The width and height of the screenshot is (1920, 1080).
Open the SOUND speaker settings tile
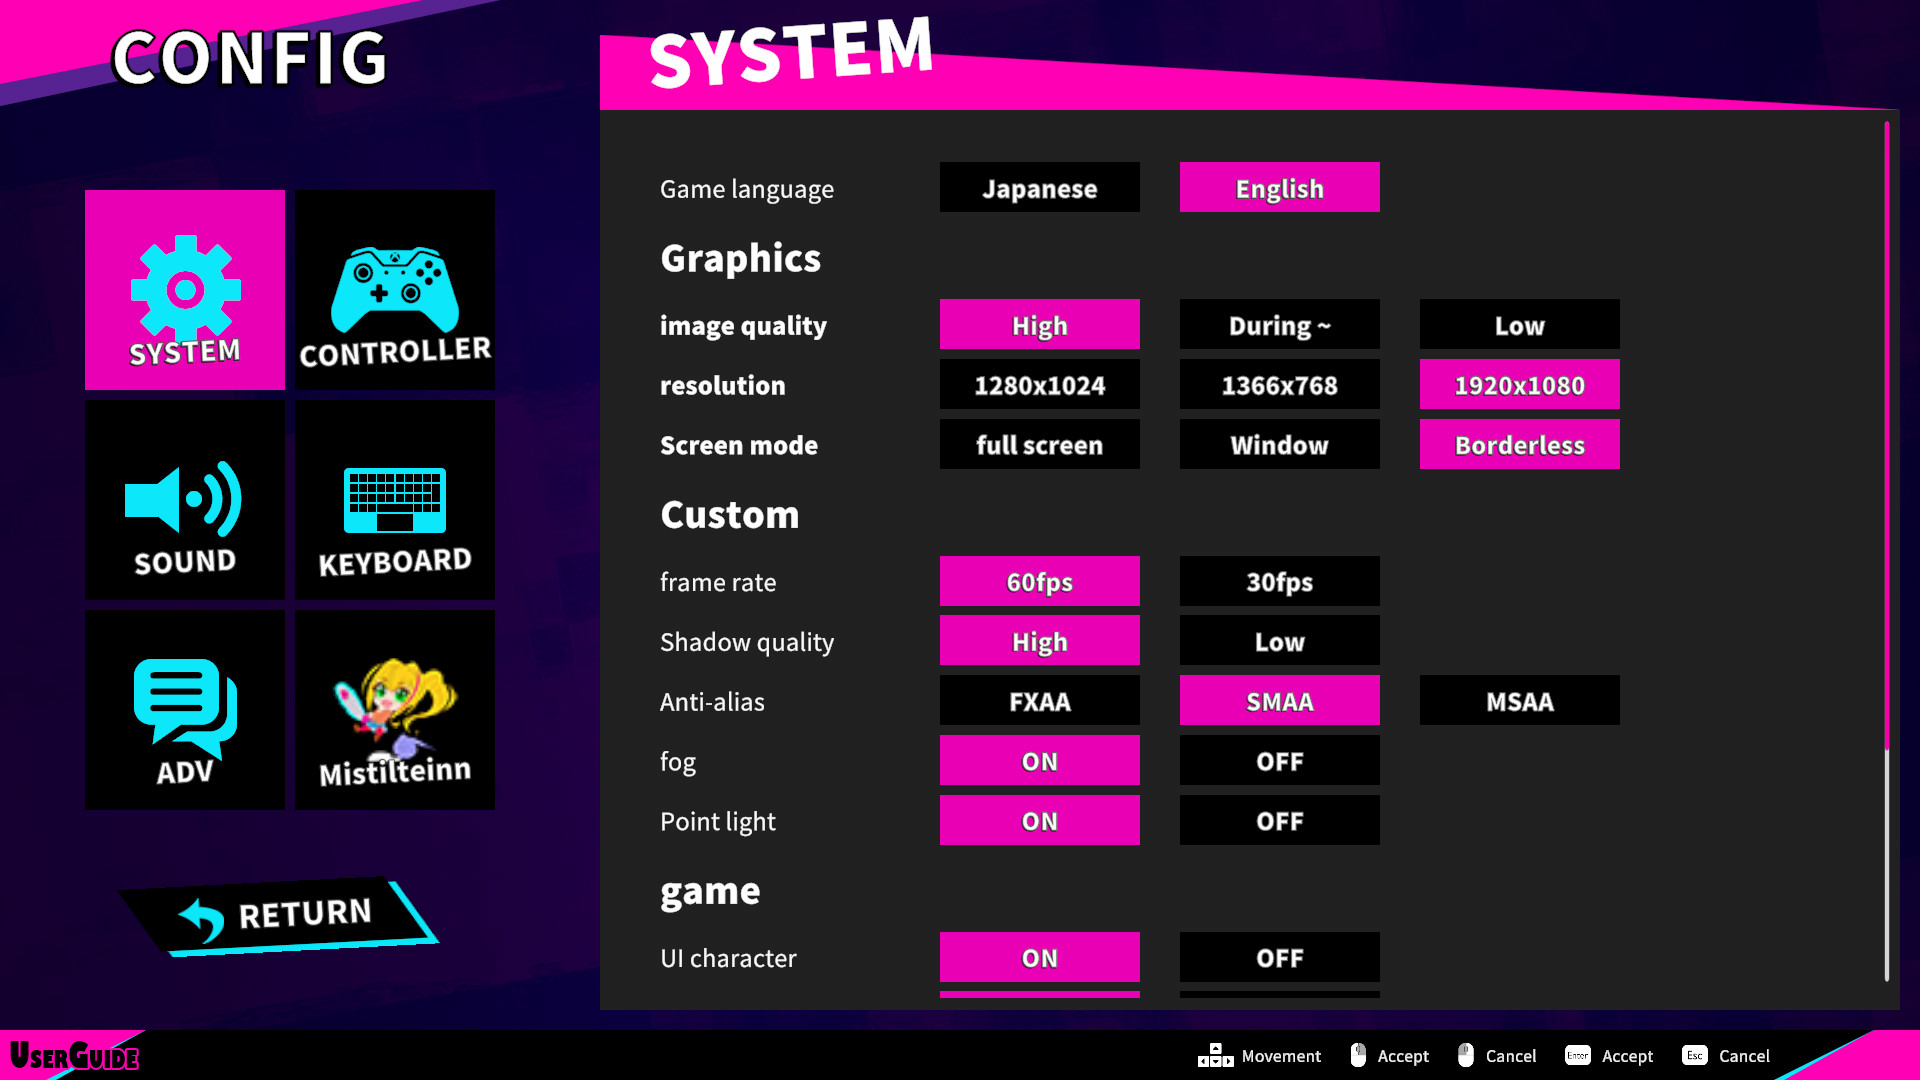tap(185, 500)
